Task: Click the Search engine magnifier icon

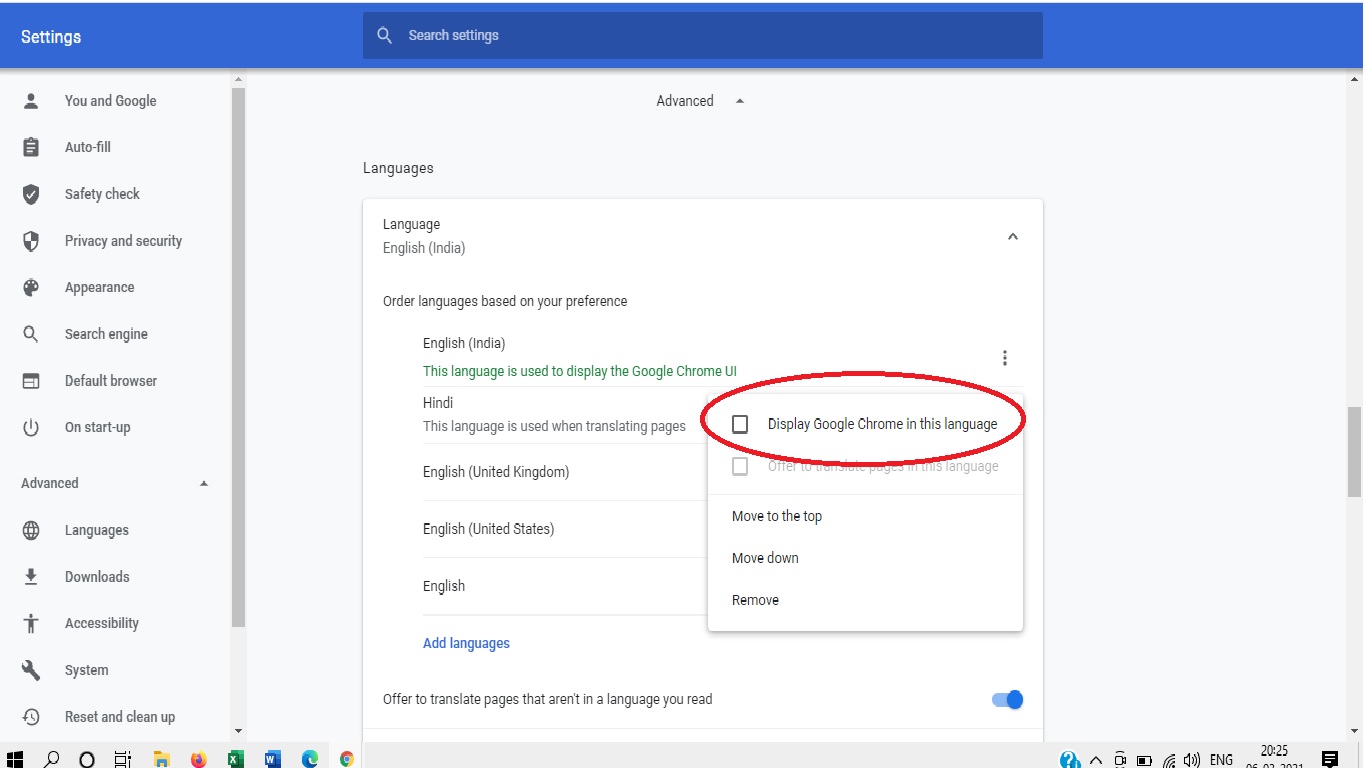Action: pyautogui.click(x=31, y=334)
